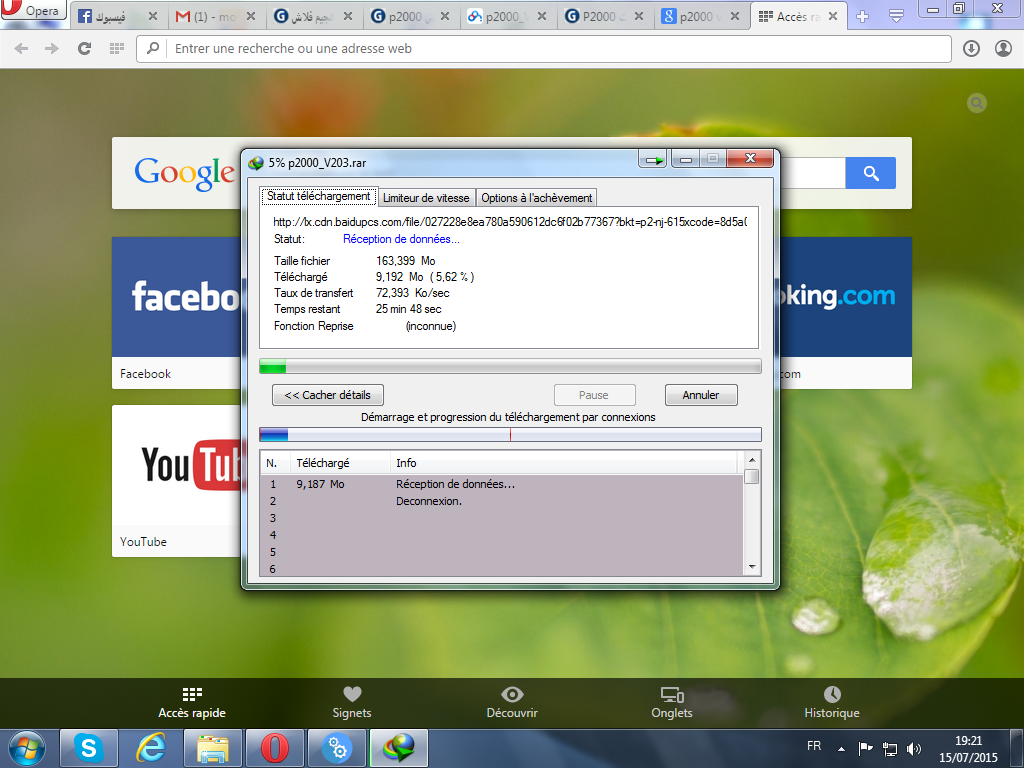Close the Facebook tab
The height and width of the screenshot is (768, 1024).
click(152, 16)
